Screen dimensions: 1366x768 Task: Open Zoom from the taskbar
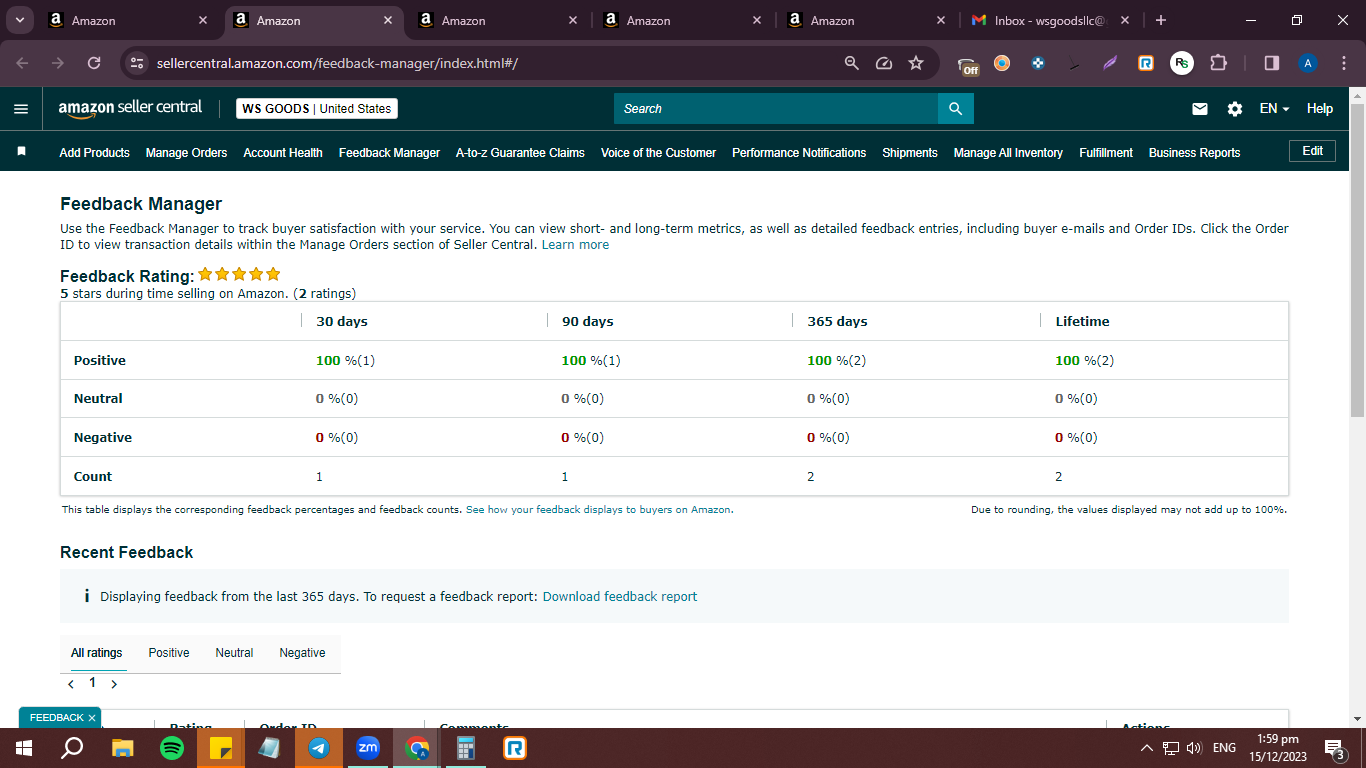(x=368, y=748)
